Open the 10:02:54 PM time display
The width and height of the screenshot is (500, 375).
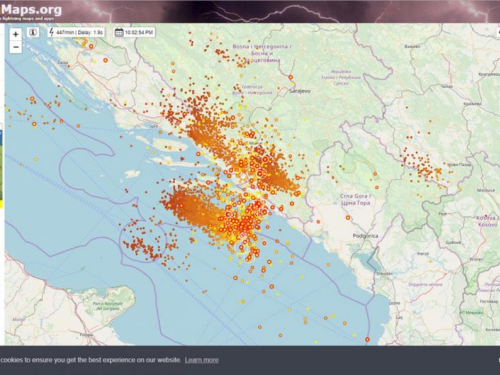coord(134,32)
